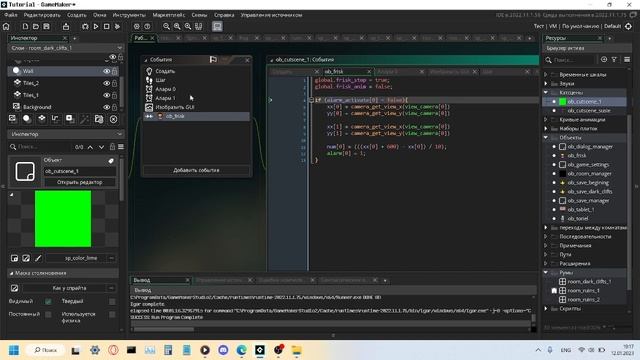
Task: Zoom in the workspace
Action: coord(188,27)
